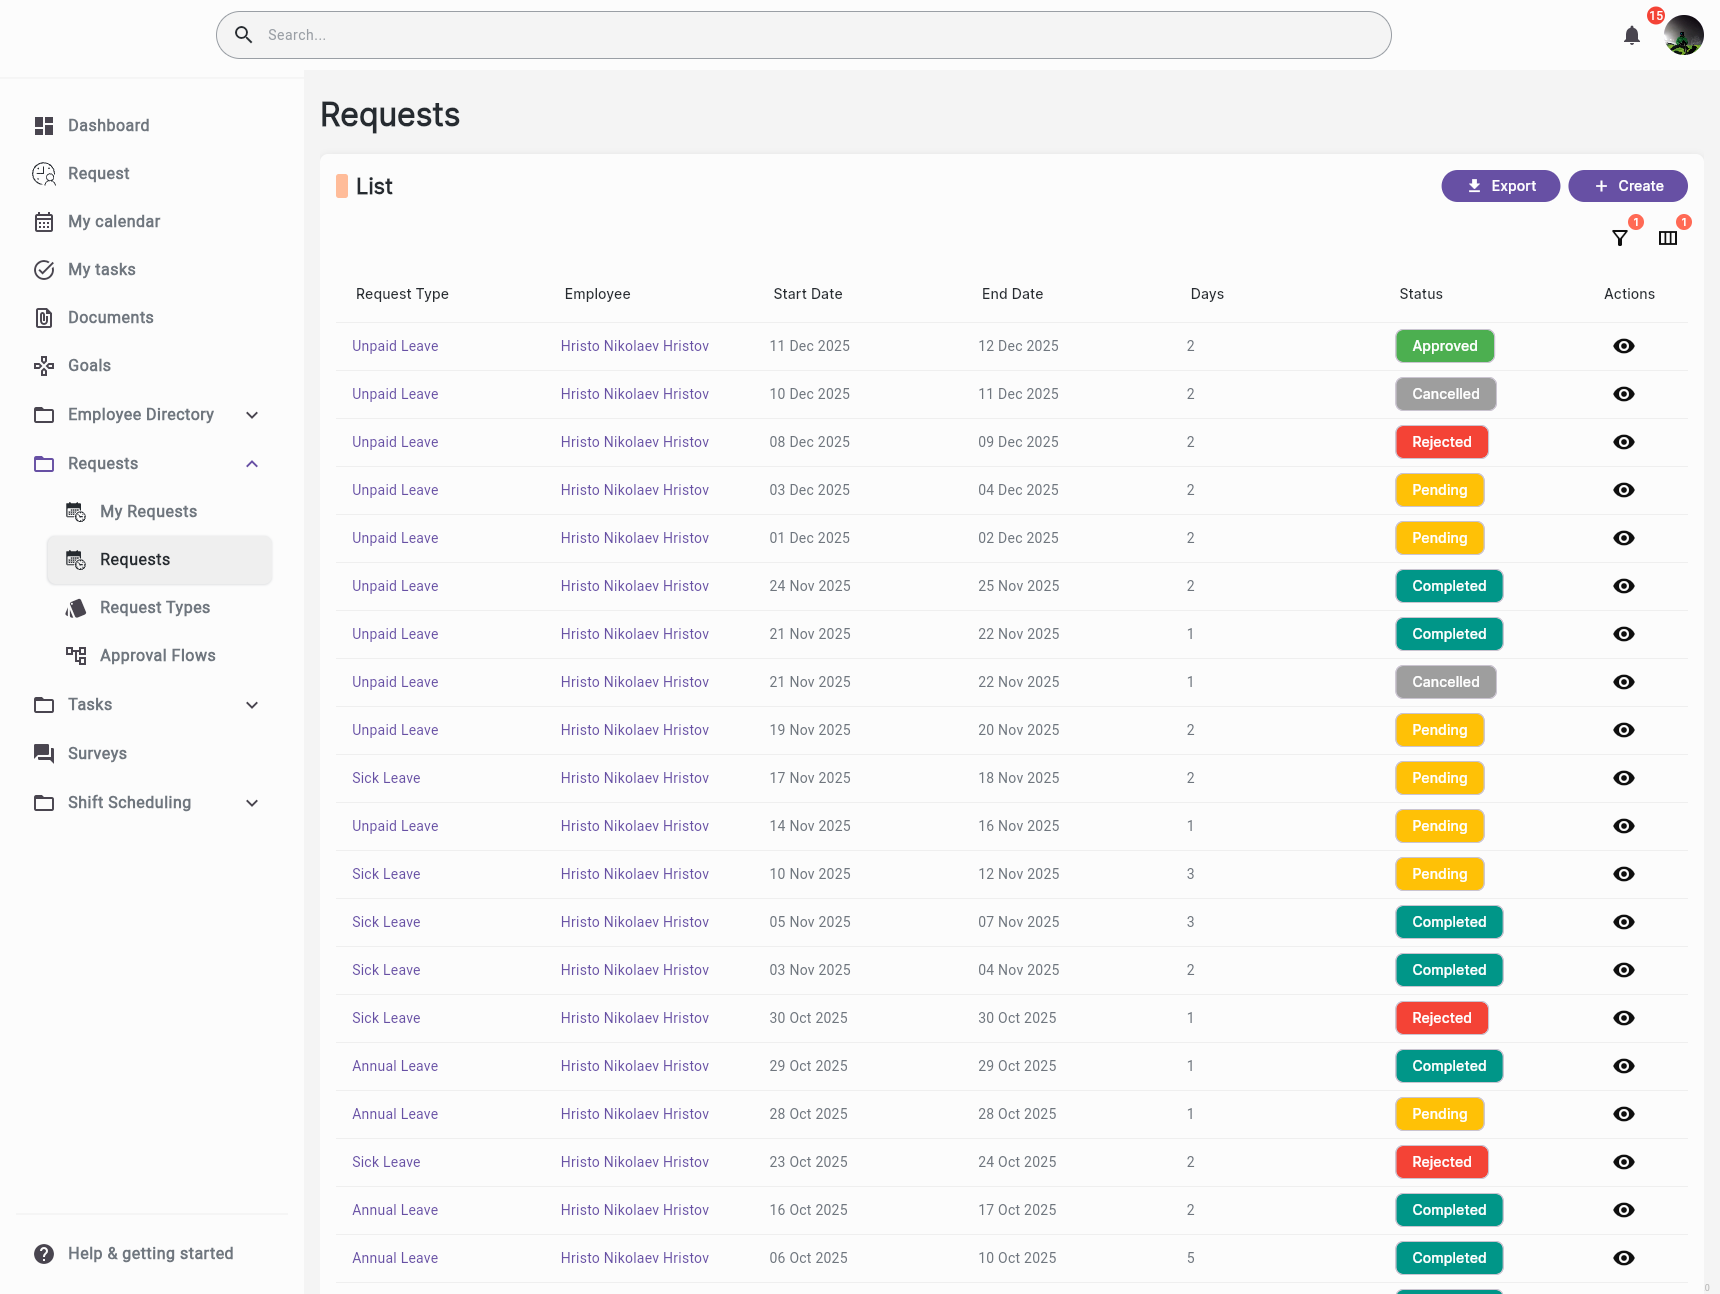View the 08 Dec 2025 rejected request
Image resolution: width=1720 pixels, height=1294 pixels.
1624,442
